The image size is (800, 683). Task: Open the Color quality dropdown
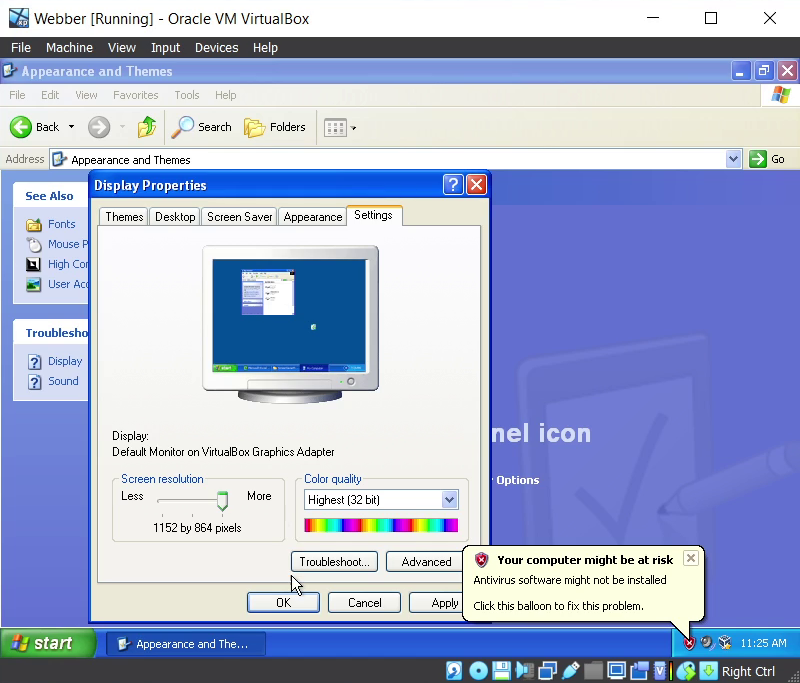(x=449, y=499)
